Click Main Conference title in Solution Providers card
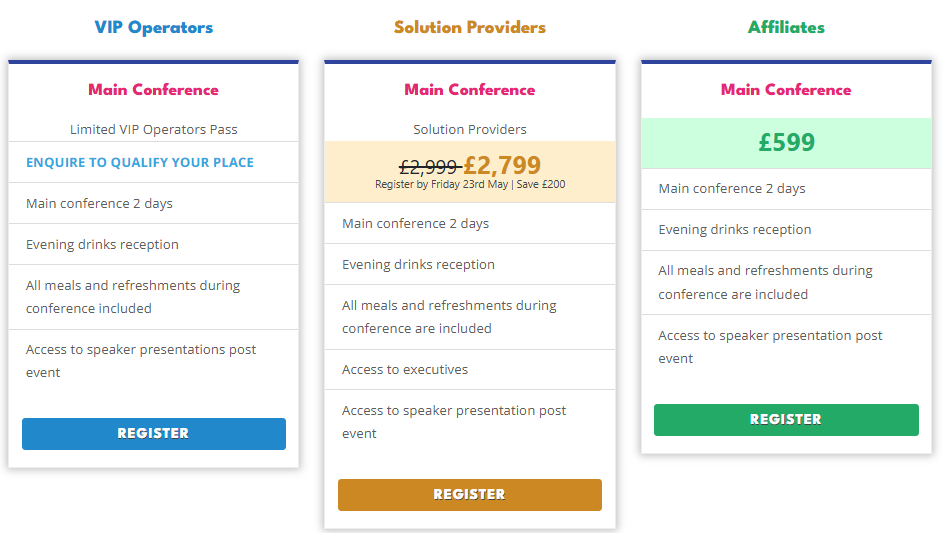Screen dimensions: 944x533 coord(470,90)
